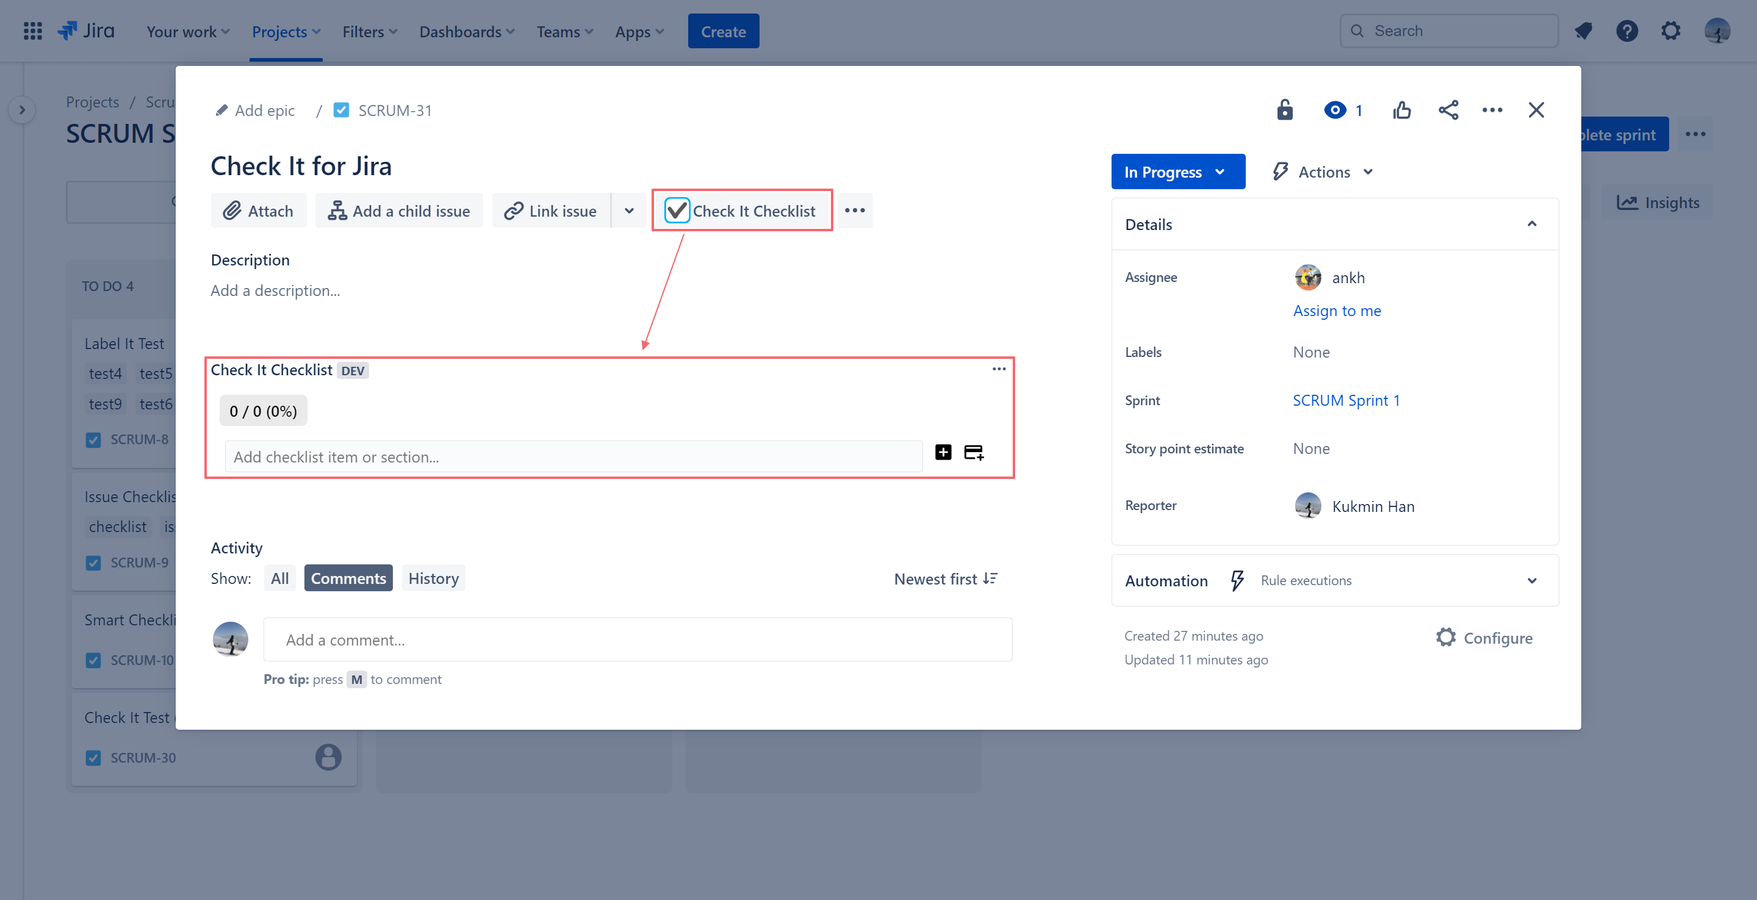The height and width of the screenshot is (900, 1757).
Task: Click the Create button
Action: (x=723, y=31)
